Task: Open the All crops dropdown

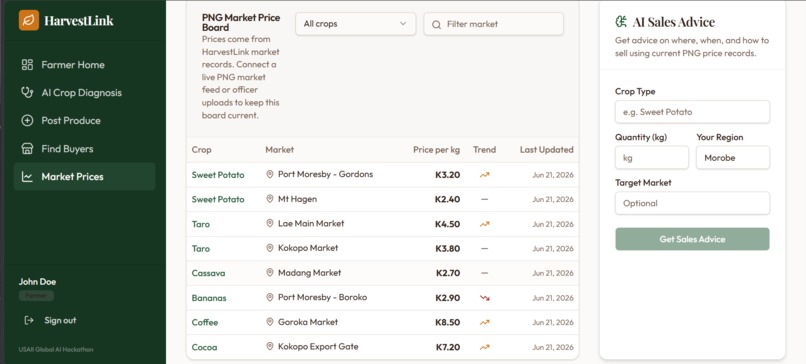Action: pyautogui.click(x=355, y=24)
